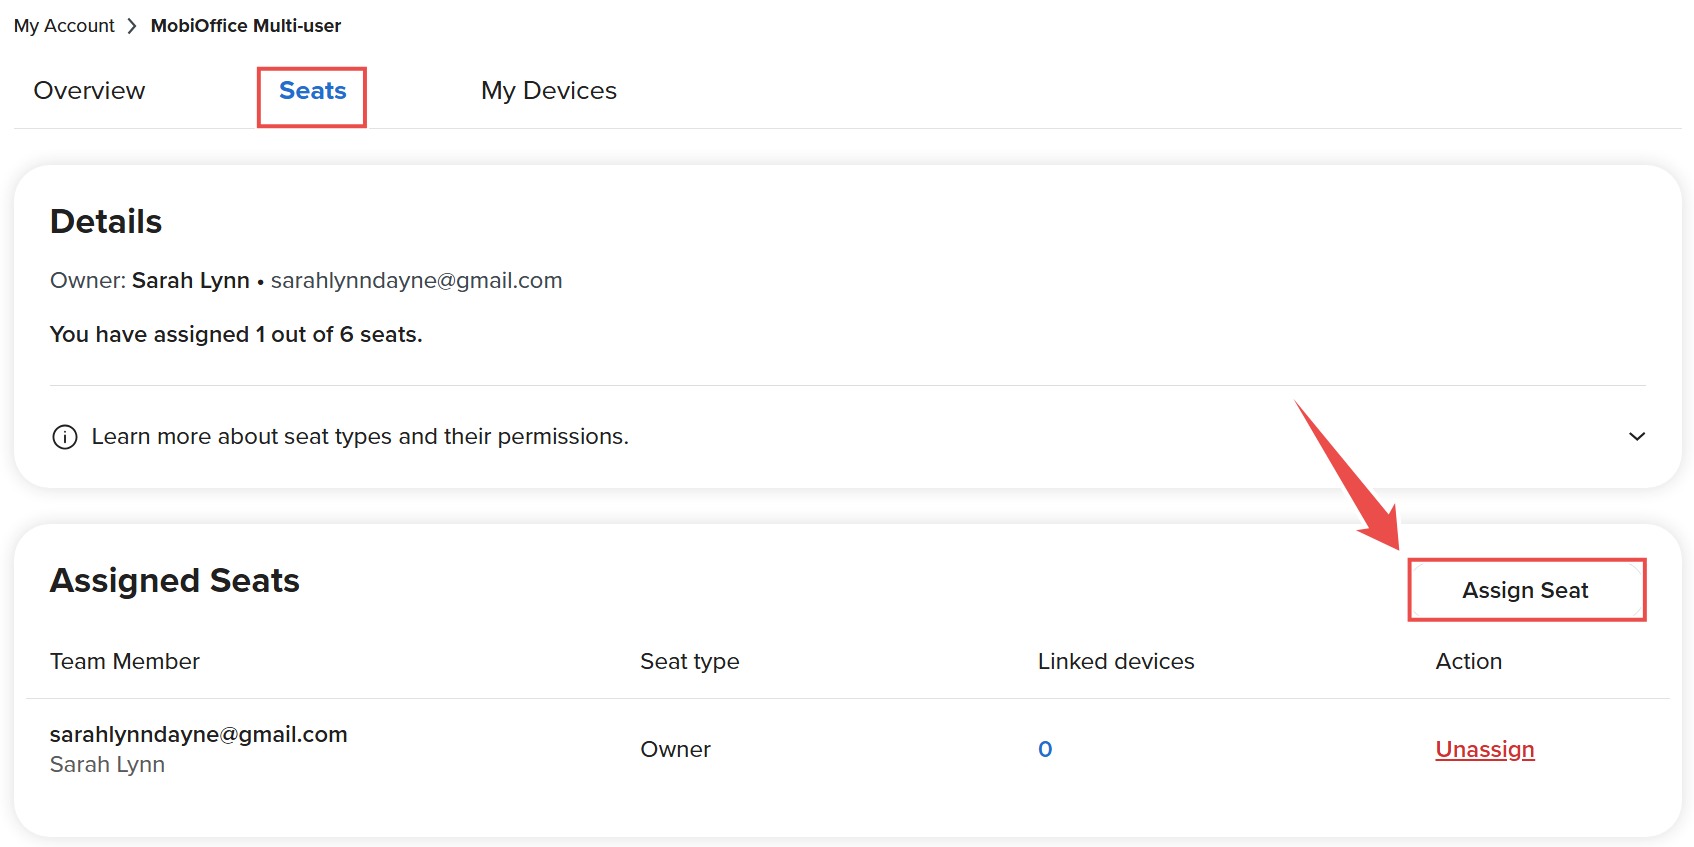
Task: Click the name Sarah Lynn under team member email
Action: pos(108,765)
